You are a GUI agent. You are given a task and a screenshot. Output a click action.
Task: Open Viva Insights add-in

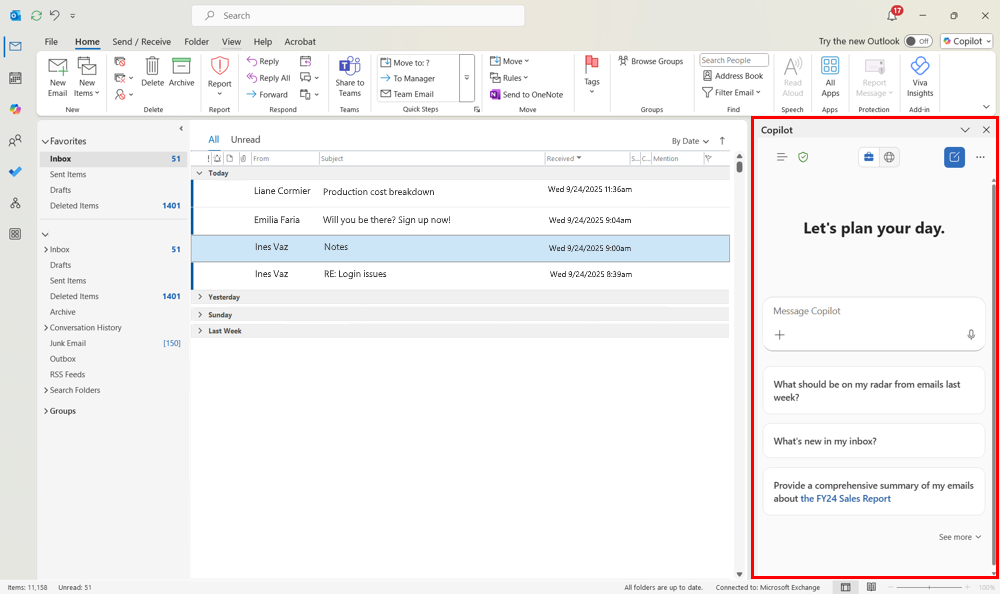(x=920, y=77)
